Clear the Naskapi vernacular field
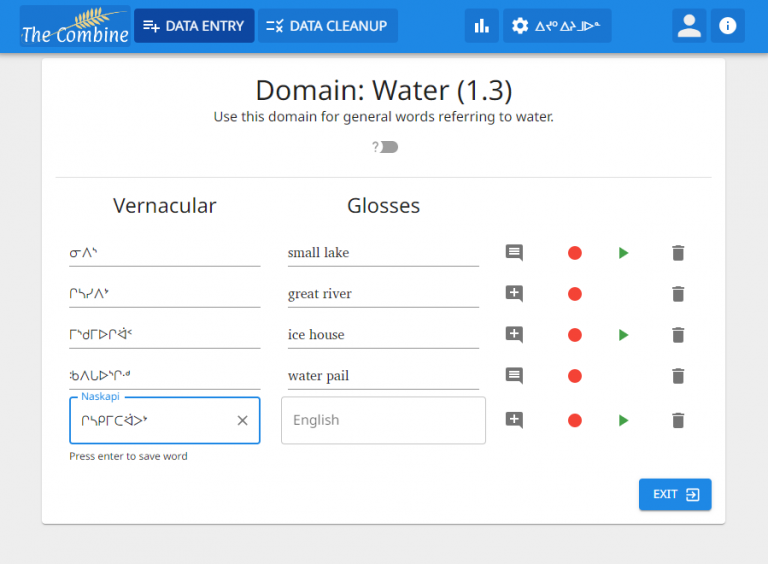The width and height of the screenshot is (768, 564). click(242, 421)
